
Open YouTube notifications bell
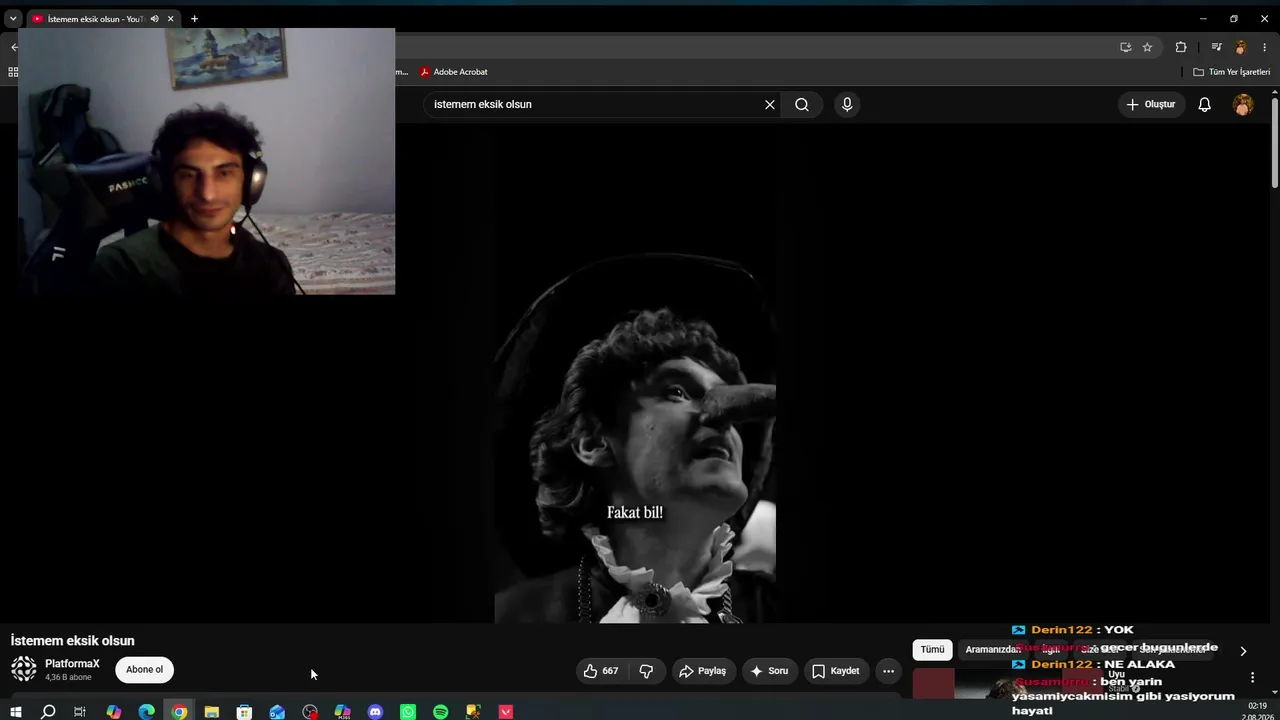click(1205, 104)
